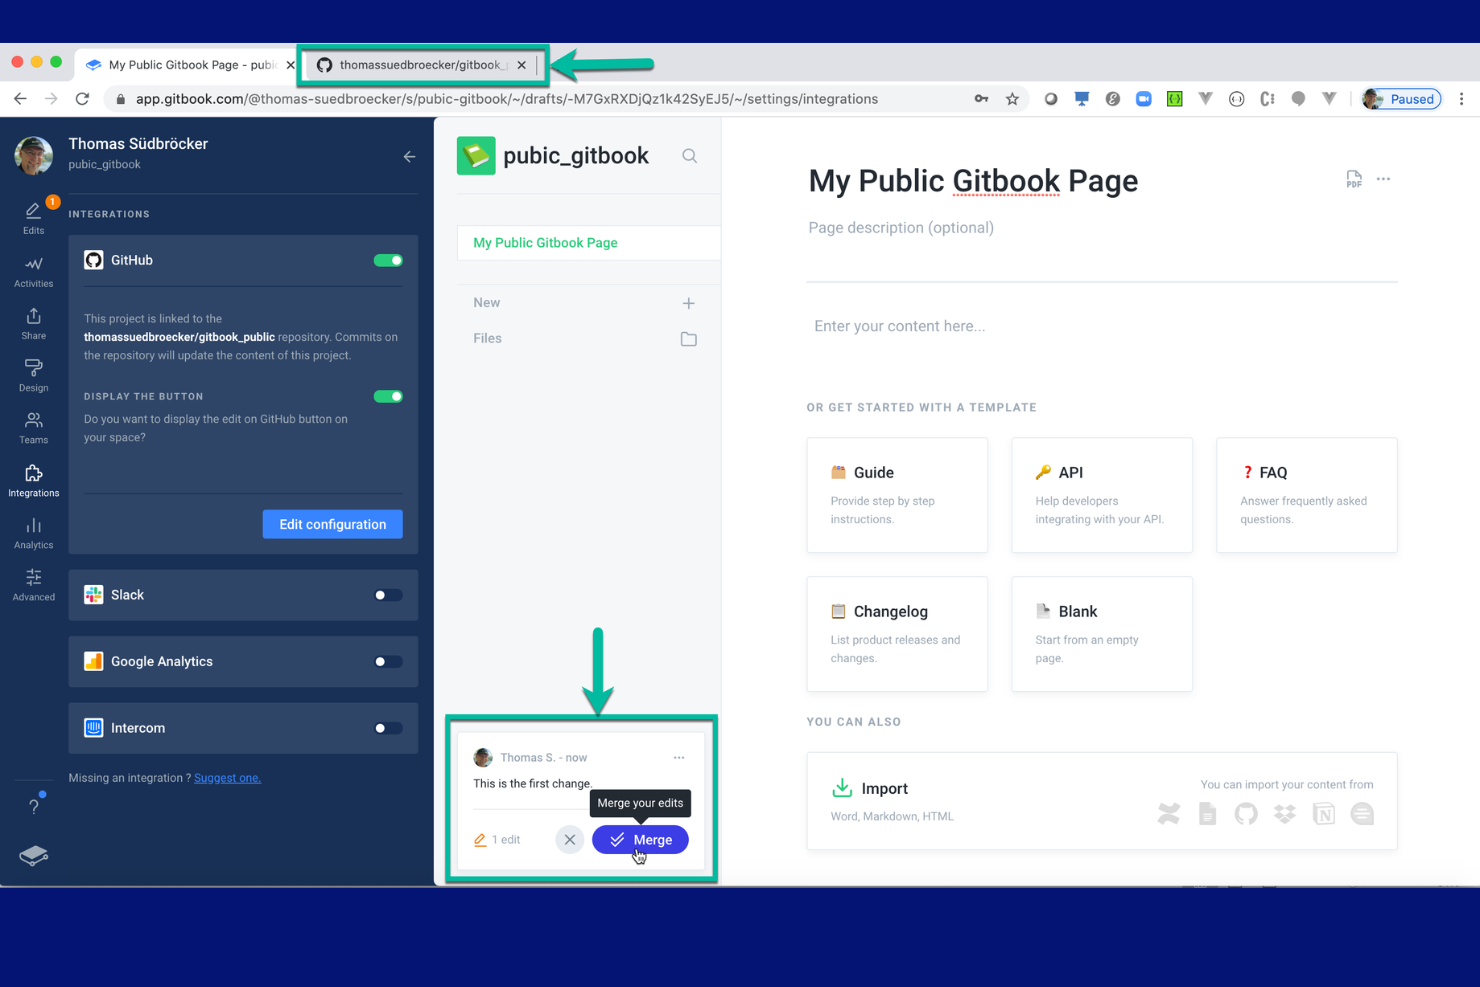Click the page title My Public Gitbook Page
Screen dimensions: 1480x987
pos(973,181)
